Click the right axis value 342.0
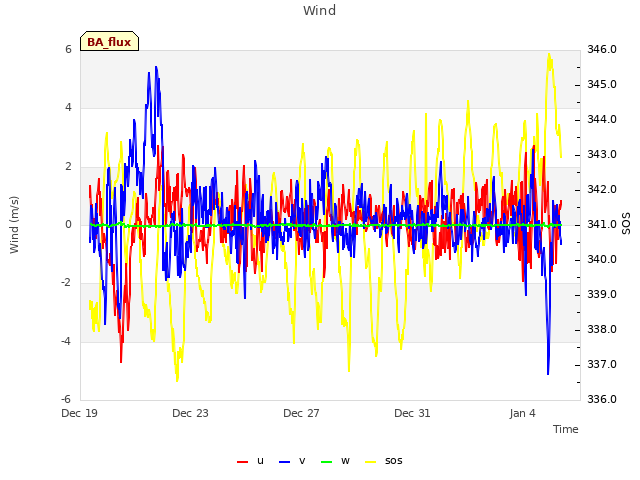This screenshot has width=640, height=480. click(602, 189)
